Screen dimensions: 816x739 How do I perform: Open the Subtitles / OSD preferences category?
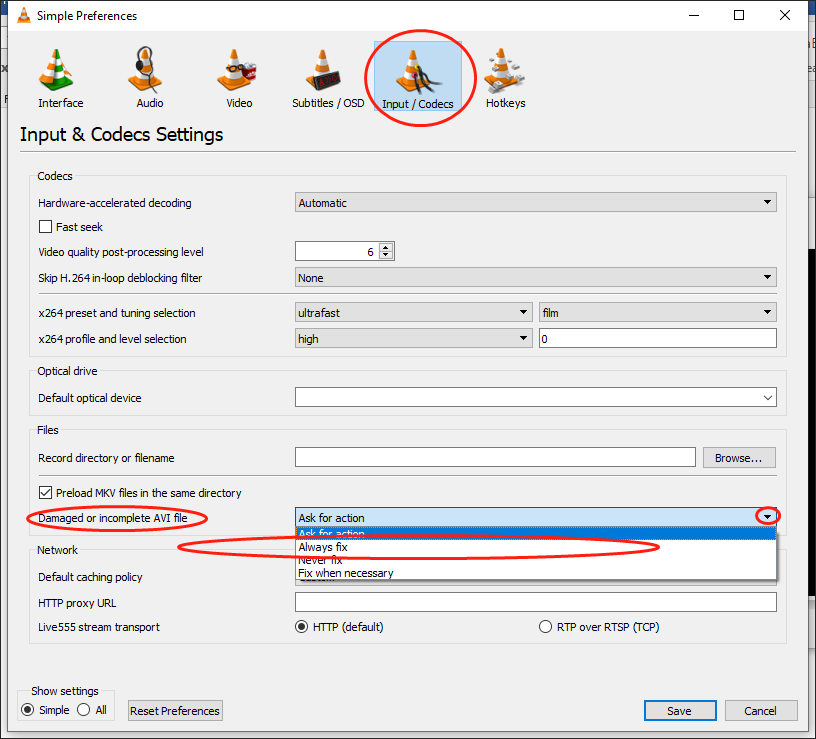click(x=328, y=78)
